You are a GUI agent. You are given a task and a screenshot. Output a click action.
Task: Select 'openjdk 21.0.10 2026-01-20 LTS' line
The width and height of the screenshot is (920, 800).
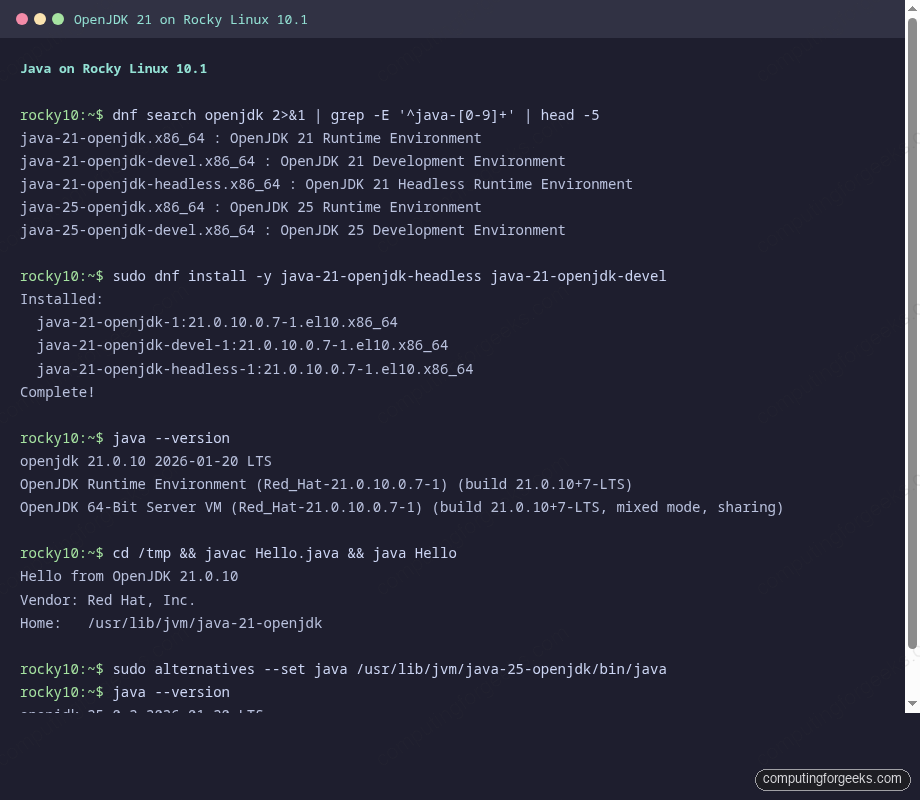[146, 461]
